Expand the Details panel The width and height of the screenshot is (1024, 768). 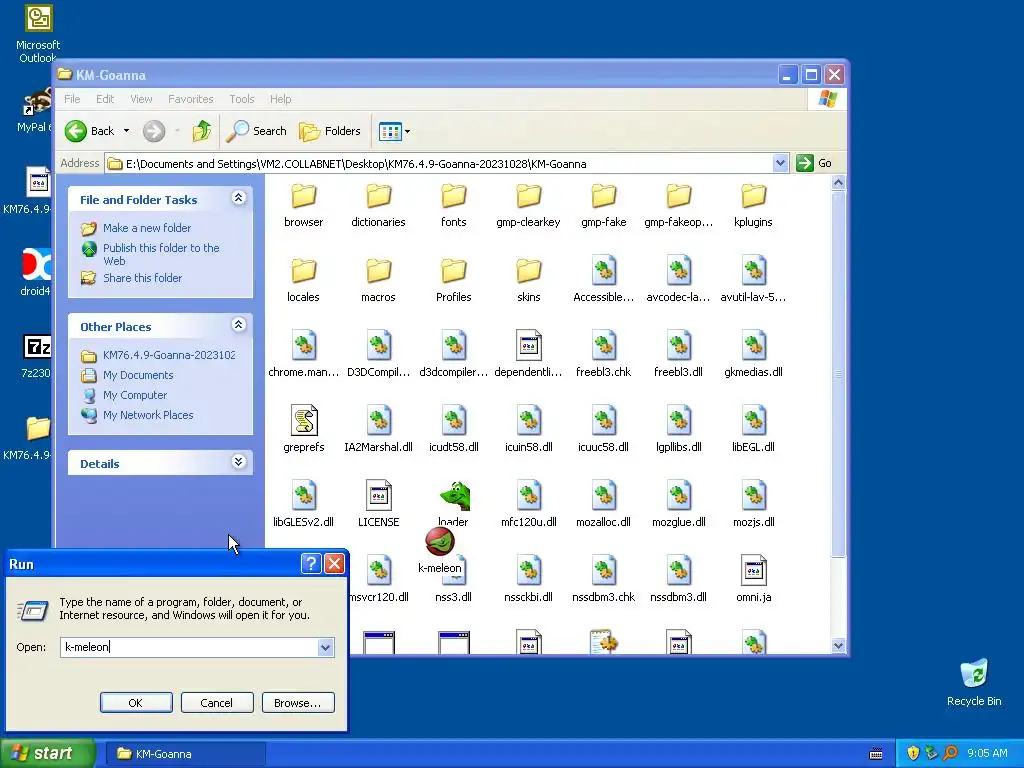(238, 462)
